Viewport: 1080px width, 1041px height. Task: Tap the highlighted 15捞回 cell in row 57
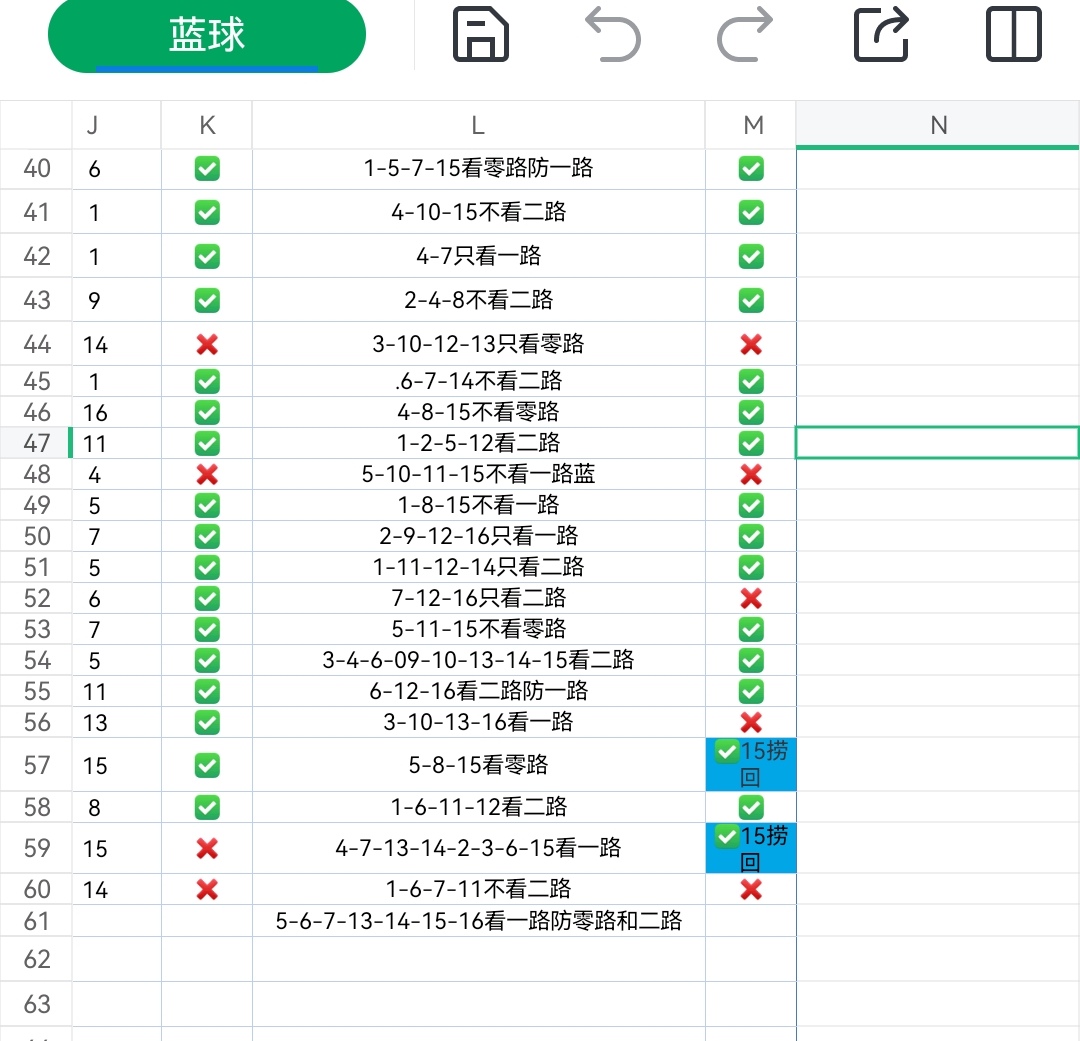click(751, 765)
